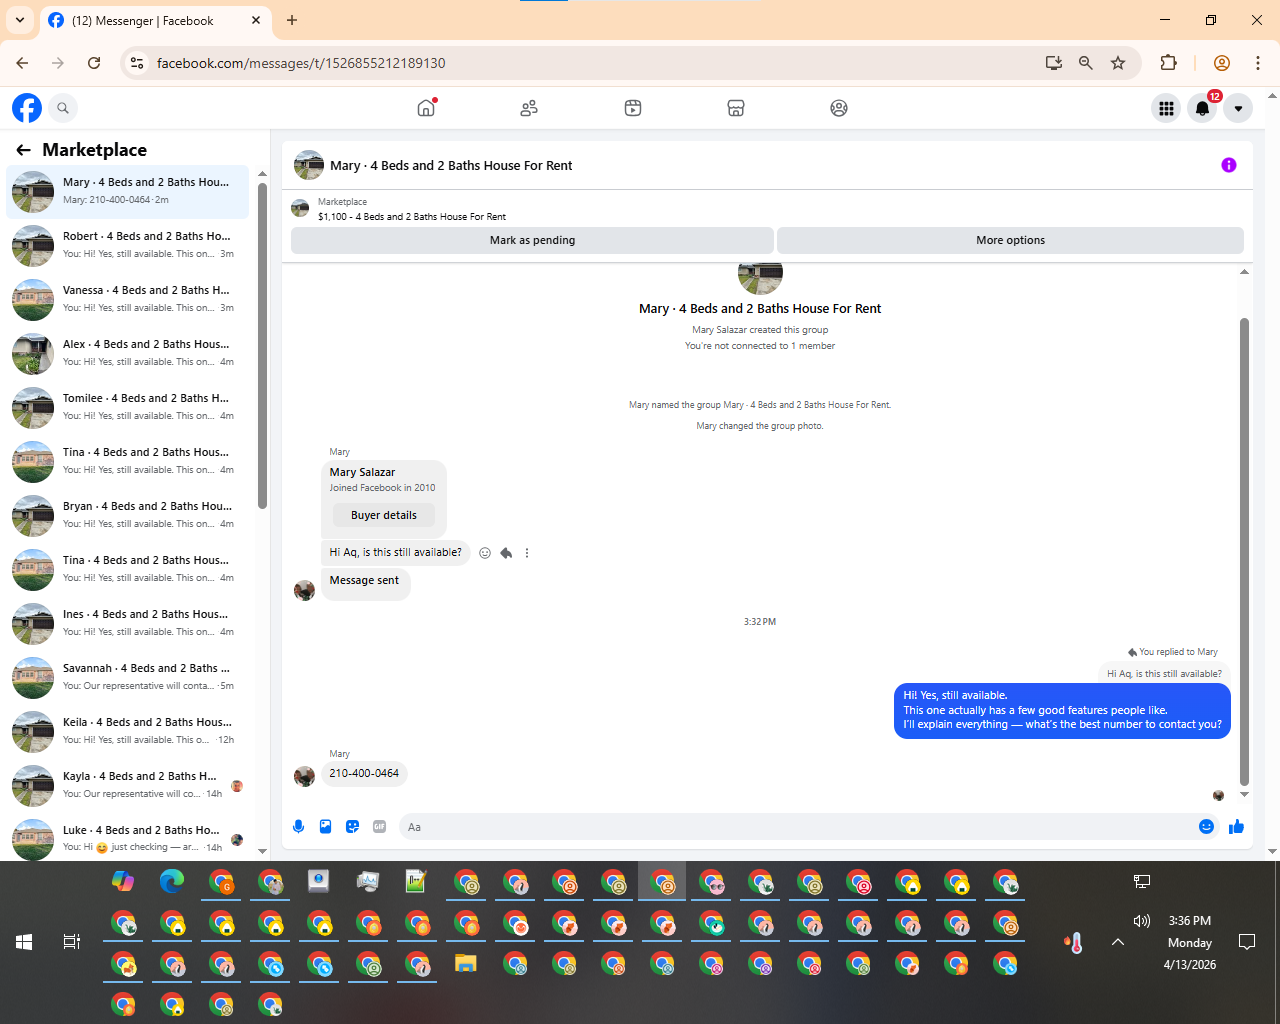The image size is (1280, 1024).
Task: View site information icon in address bar
Action: pyautogui.click(x=138, y=63)
